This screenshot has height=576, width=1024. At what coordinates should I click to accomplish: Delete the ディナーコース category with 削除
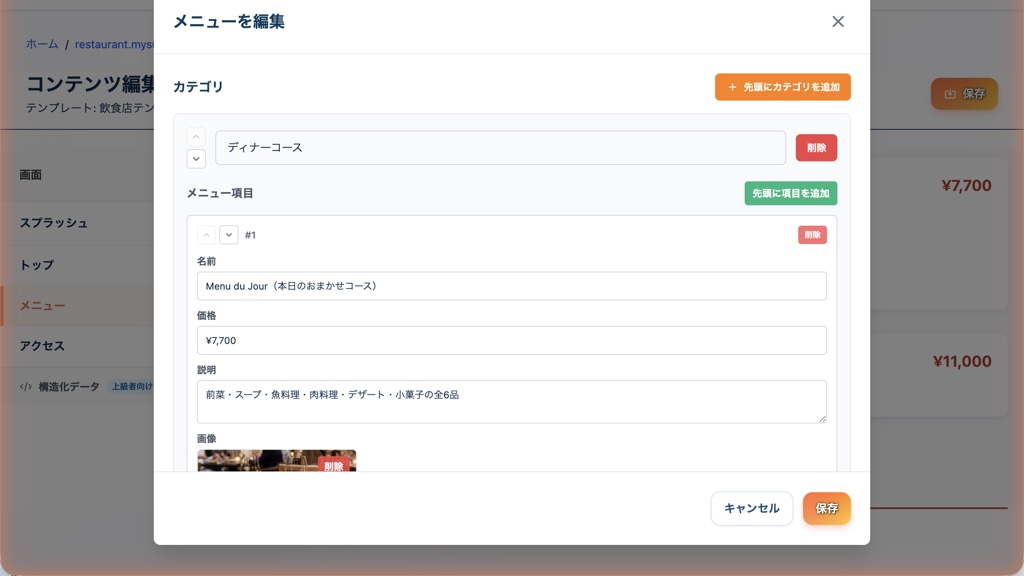[x=816, y=147]
